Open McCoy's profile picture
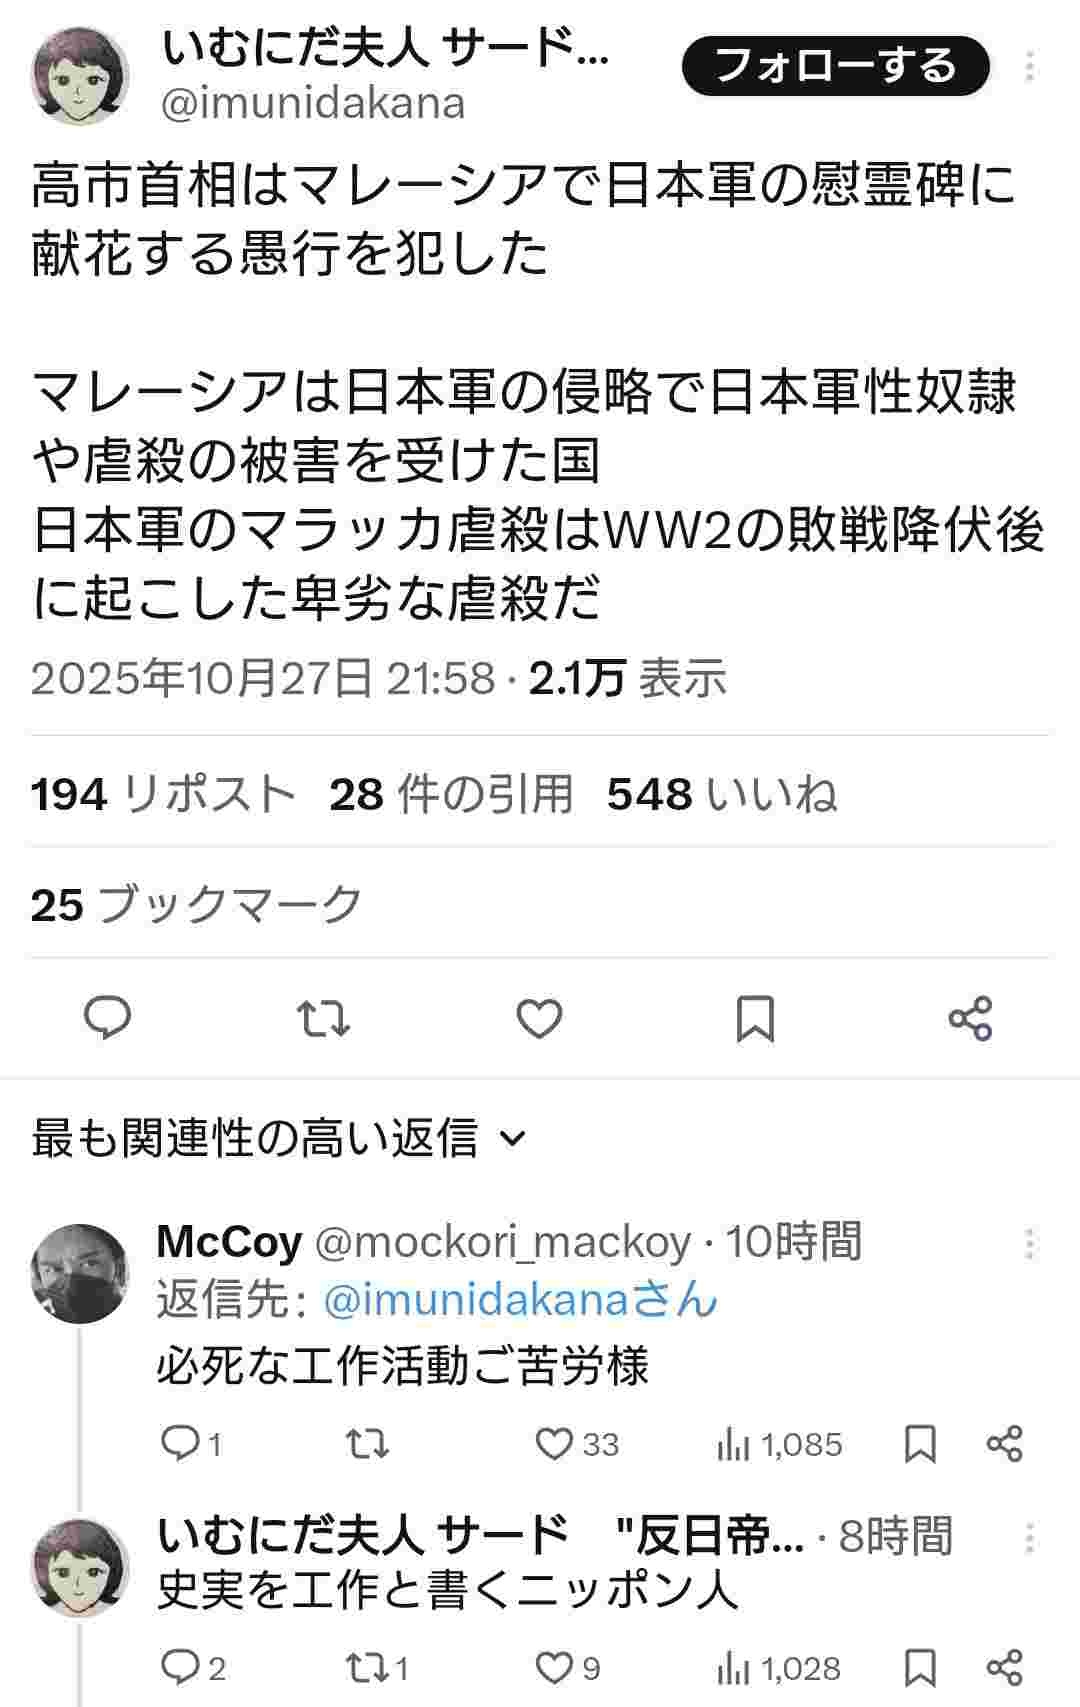This screenshot has width=1080, height=1707. (80, 1273)
